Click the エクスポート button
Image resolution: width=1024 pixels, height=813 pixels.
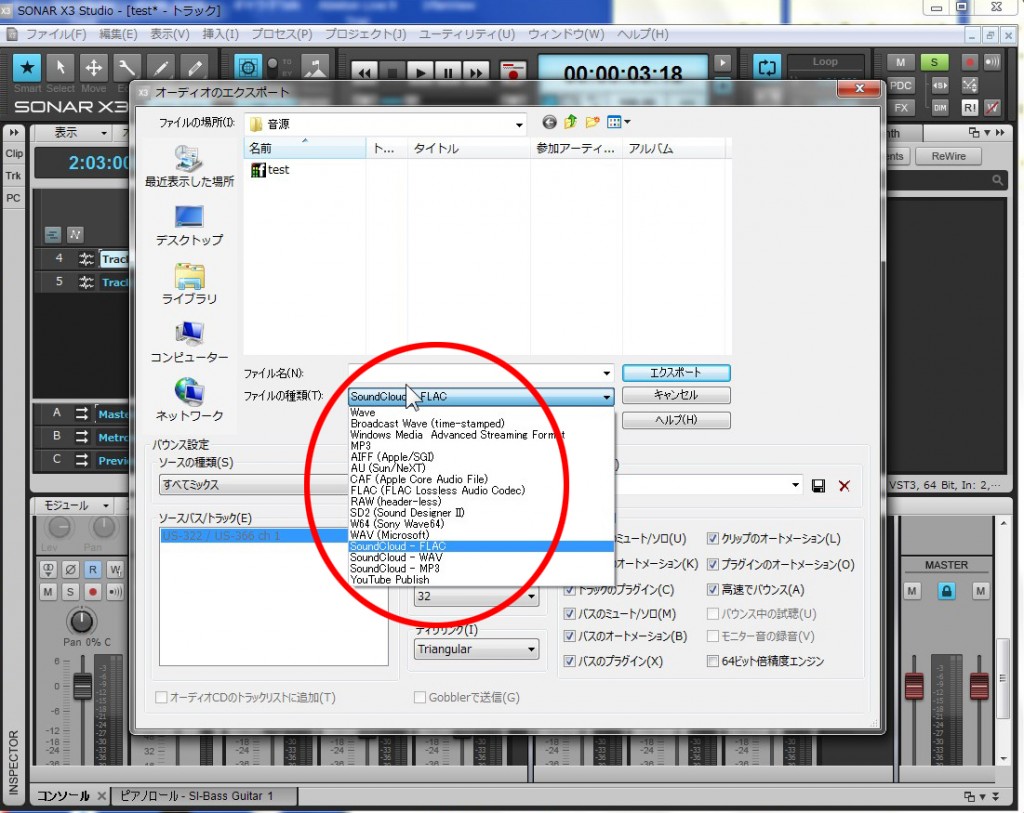click(676, 373)
